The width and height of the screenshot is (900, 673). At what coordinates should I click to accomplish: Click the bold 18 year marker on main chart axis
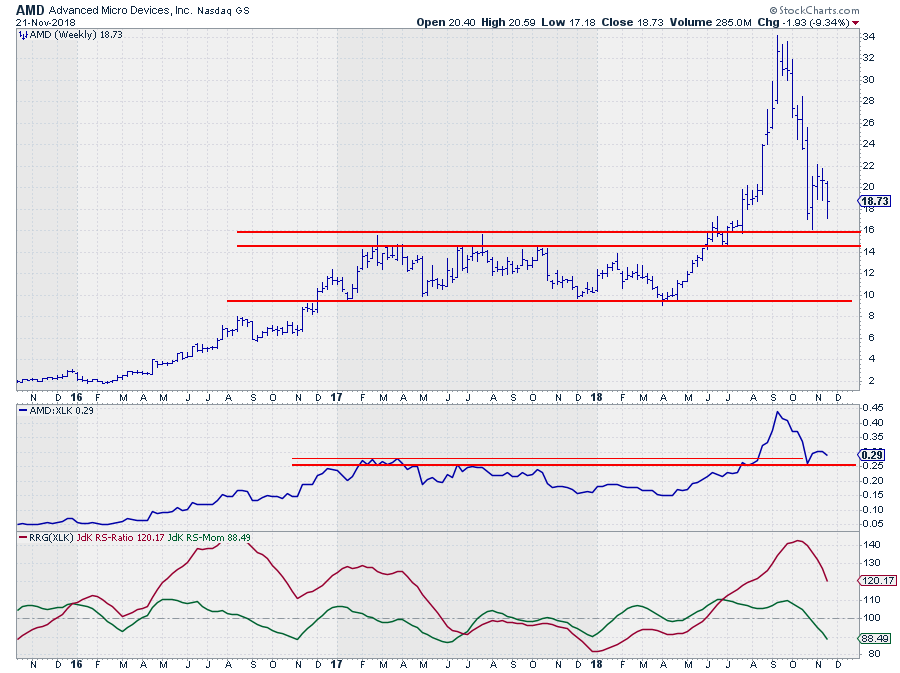597,397
